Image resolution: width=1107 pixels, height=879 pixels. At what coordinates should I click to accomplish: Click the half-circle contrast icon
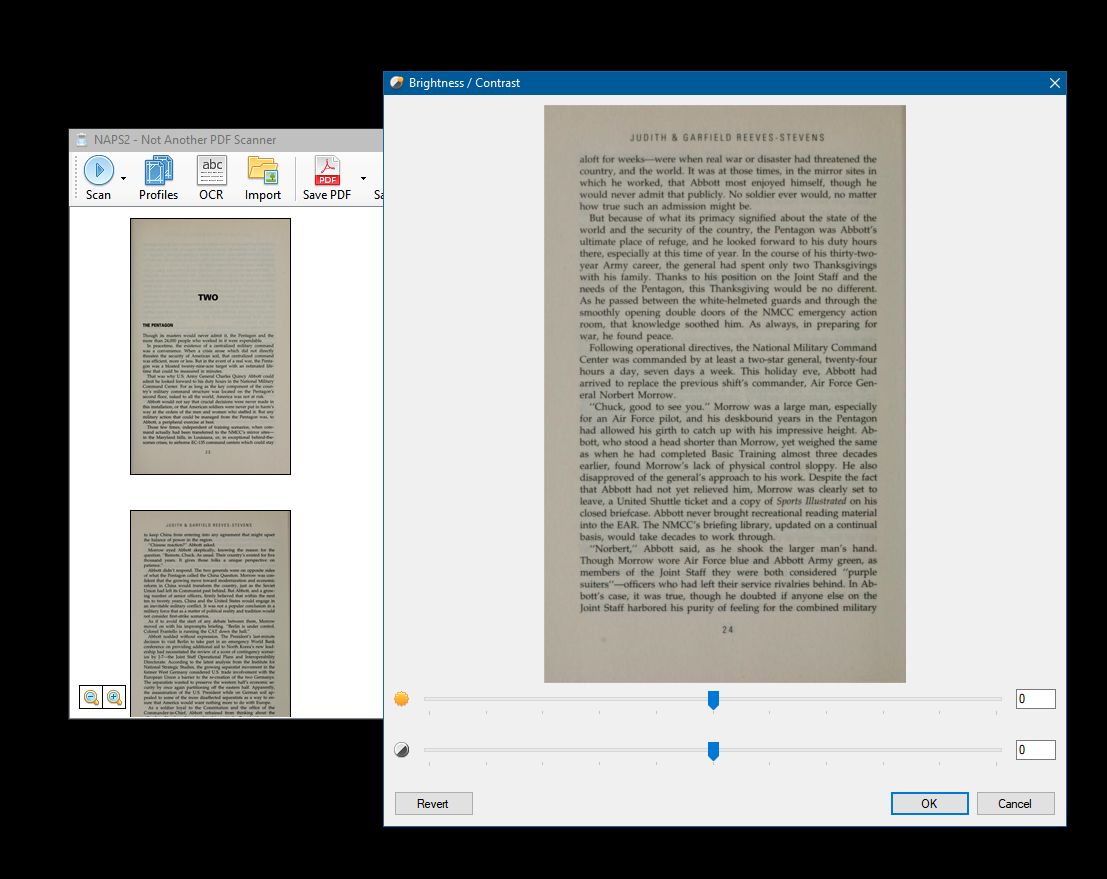[402, 750]
